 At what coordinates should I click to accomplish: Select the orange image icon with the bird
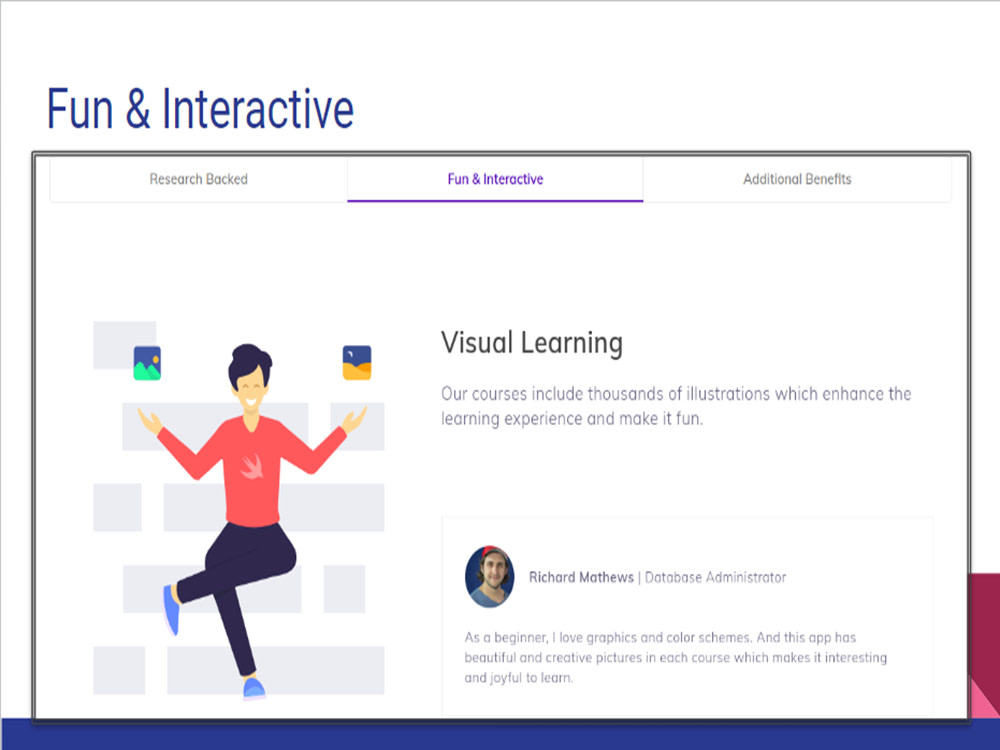click(x=358, y=360)
